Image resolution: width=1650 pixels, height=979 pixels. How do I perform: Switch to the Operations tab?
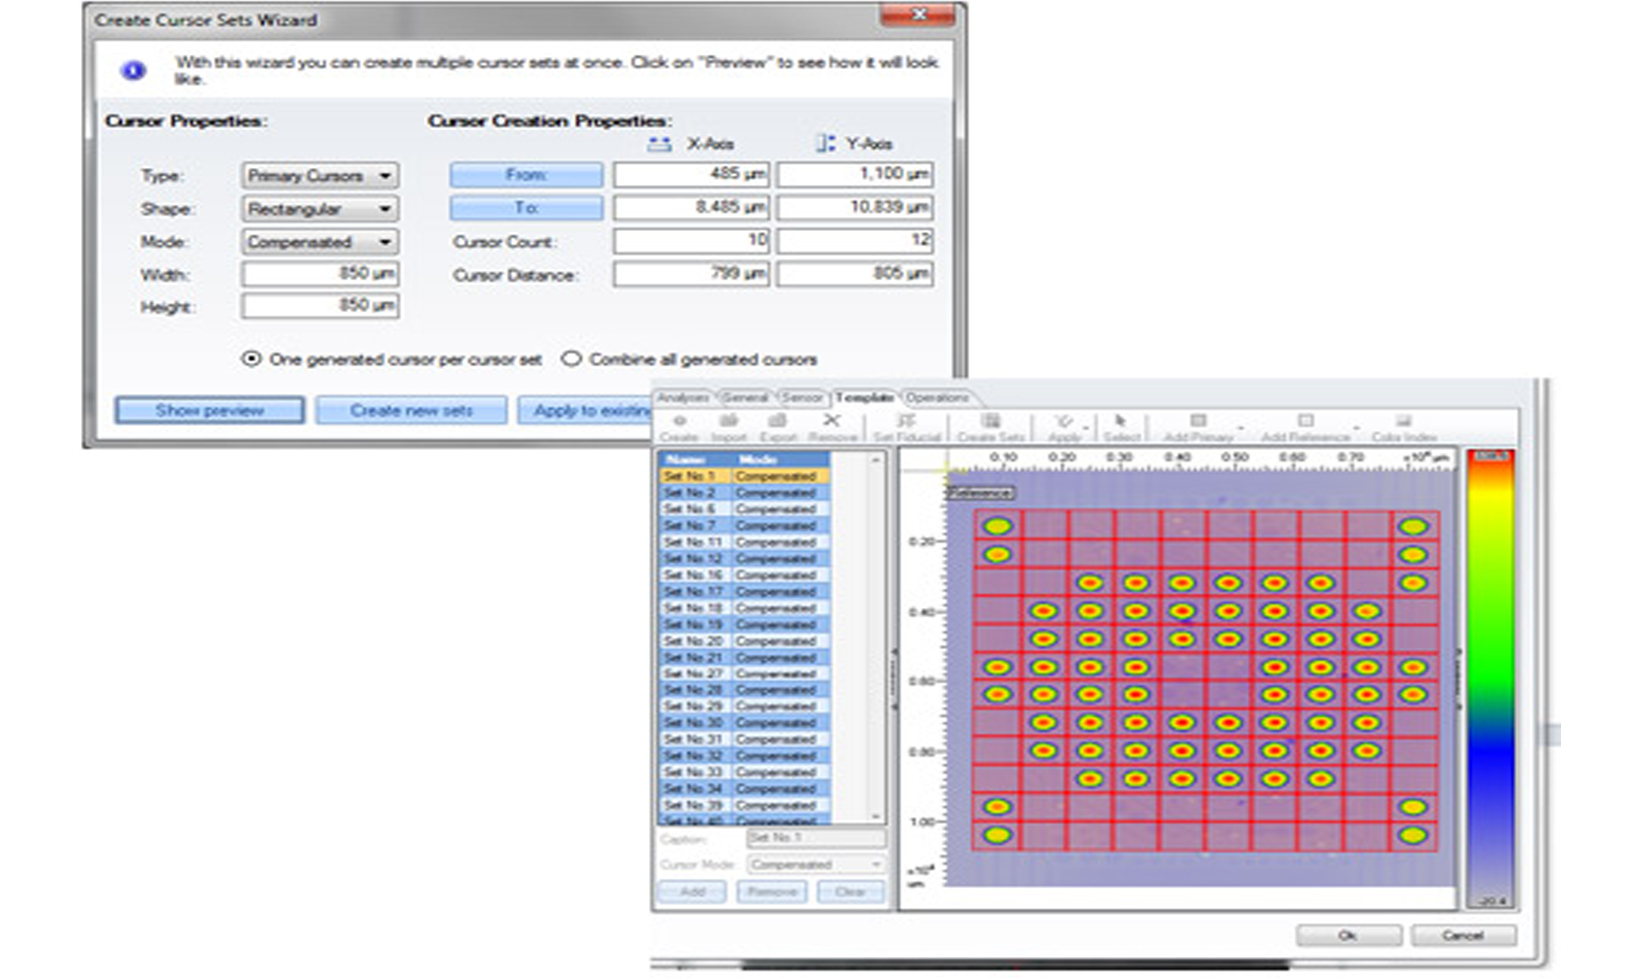pyautogui.click(x=937, y=398)
